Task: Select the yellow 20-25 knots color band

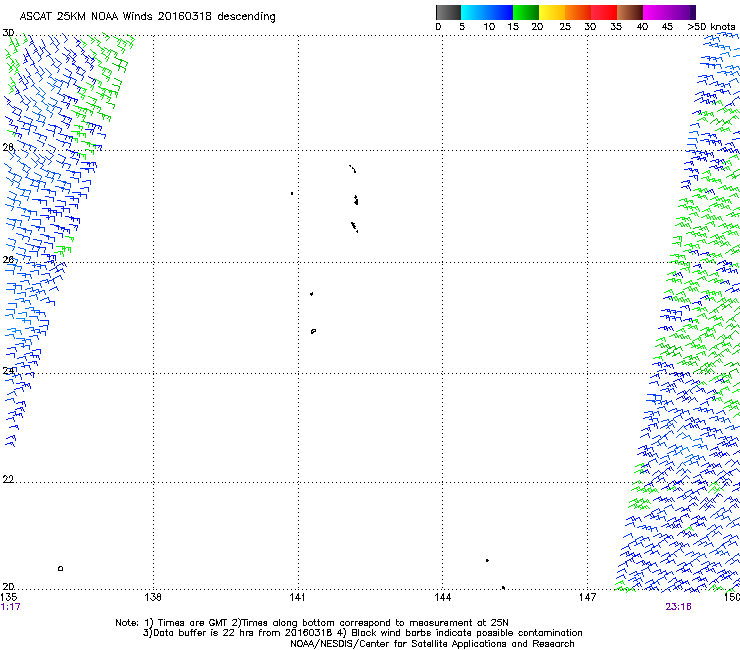Action: pos(552,12)
